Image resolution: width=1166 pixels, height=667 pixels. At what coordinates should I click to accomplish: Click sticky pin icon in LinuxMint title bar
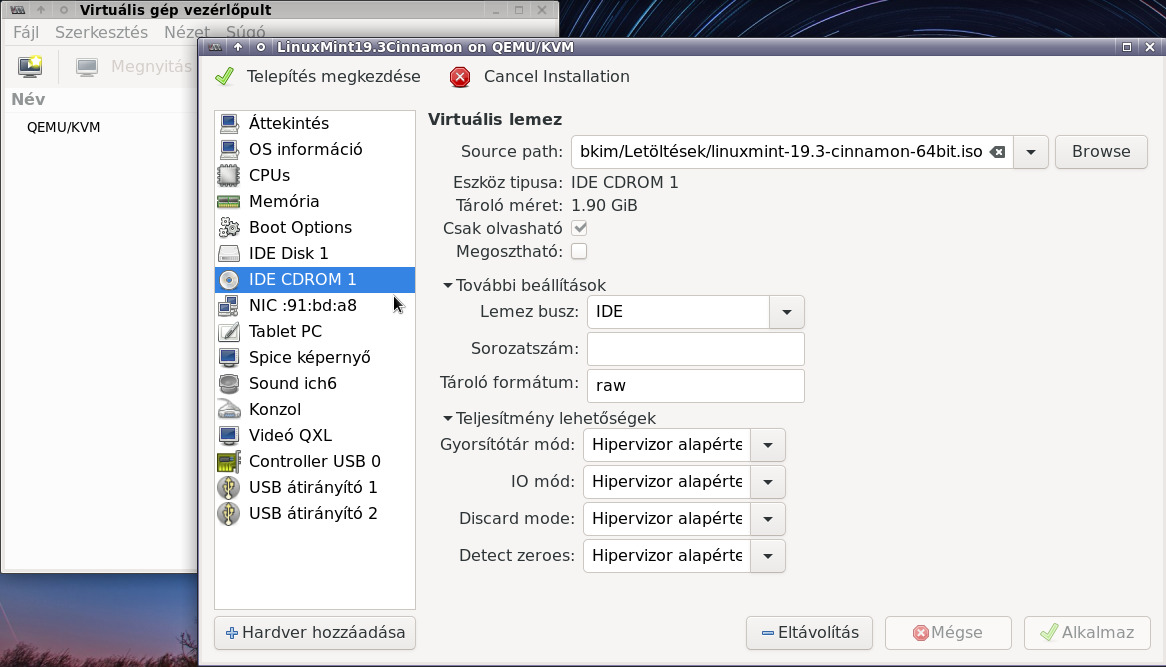(x=261, y=48)
